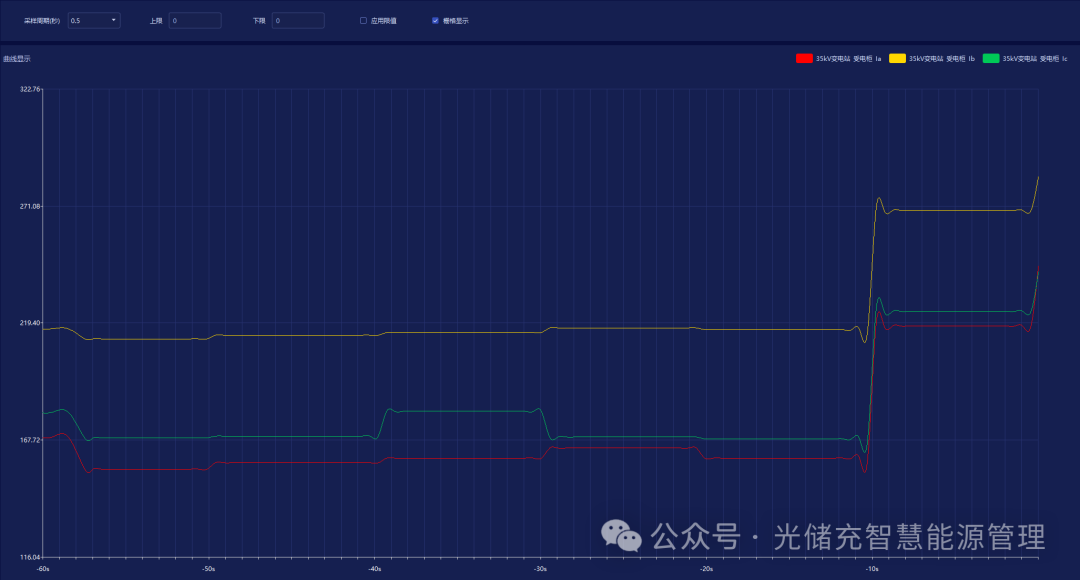This screenshot has height=580, width=1080.
Task: Click the 曲线显示 panel title
Action: coord(17,59)
